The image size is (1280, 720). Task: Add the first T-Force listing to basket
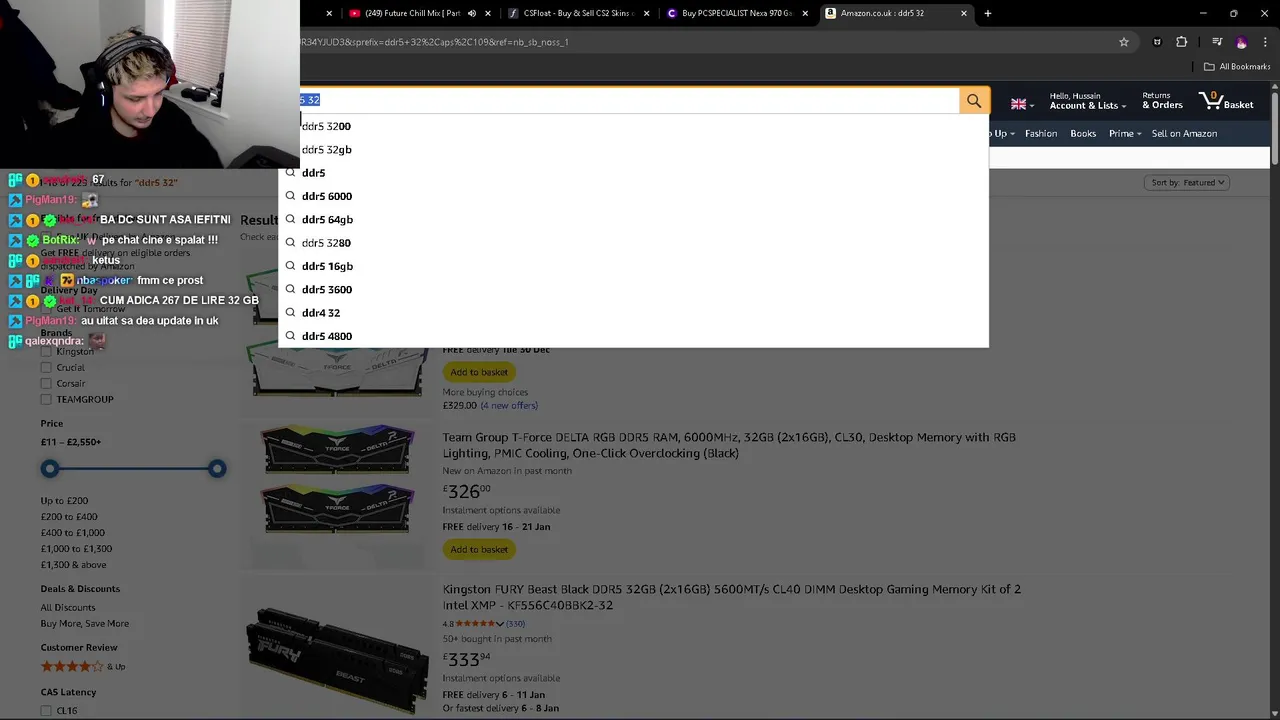479,372
